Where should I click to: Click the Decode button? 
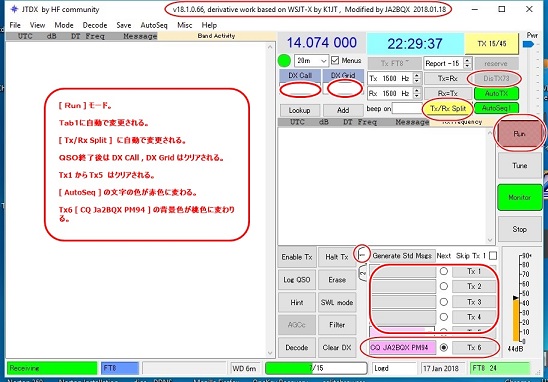(x=297, y=347)
